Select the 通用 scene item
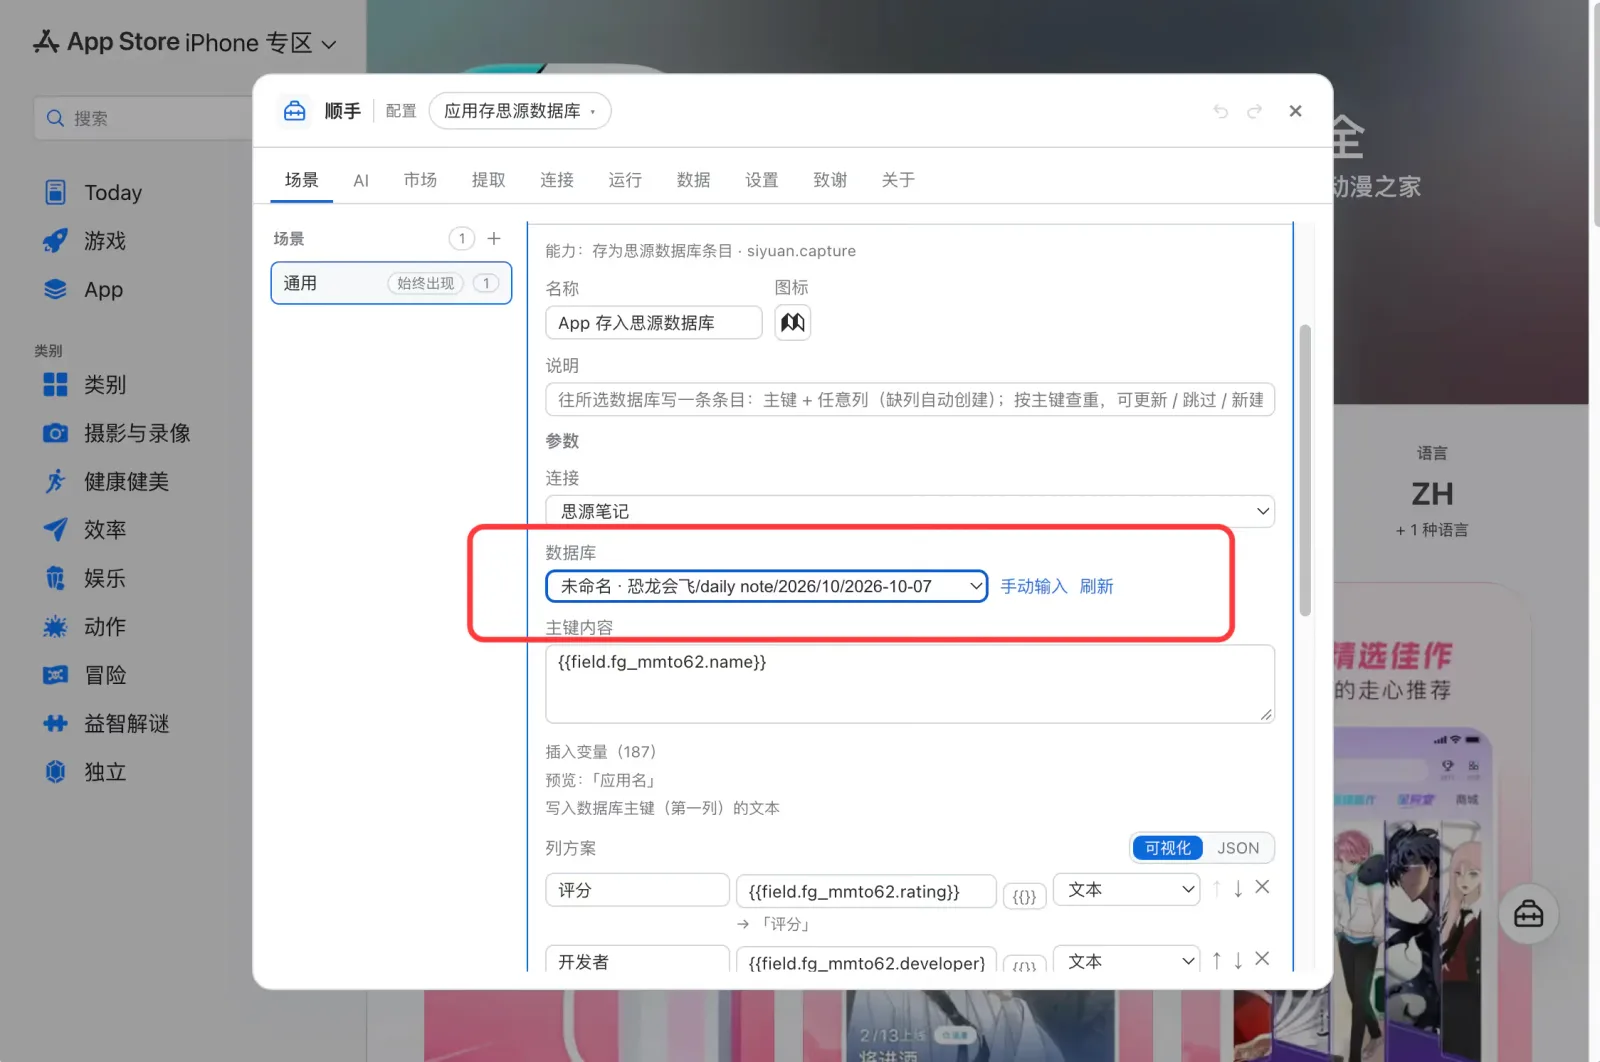 (x=391, y=283)
